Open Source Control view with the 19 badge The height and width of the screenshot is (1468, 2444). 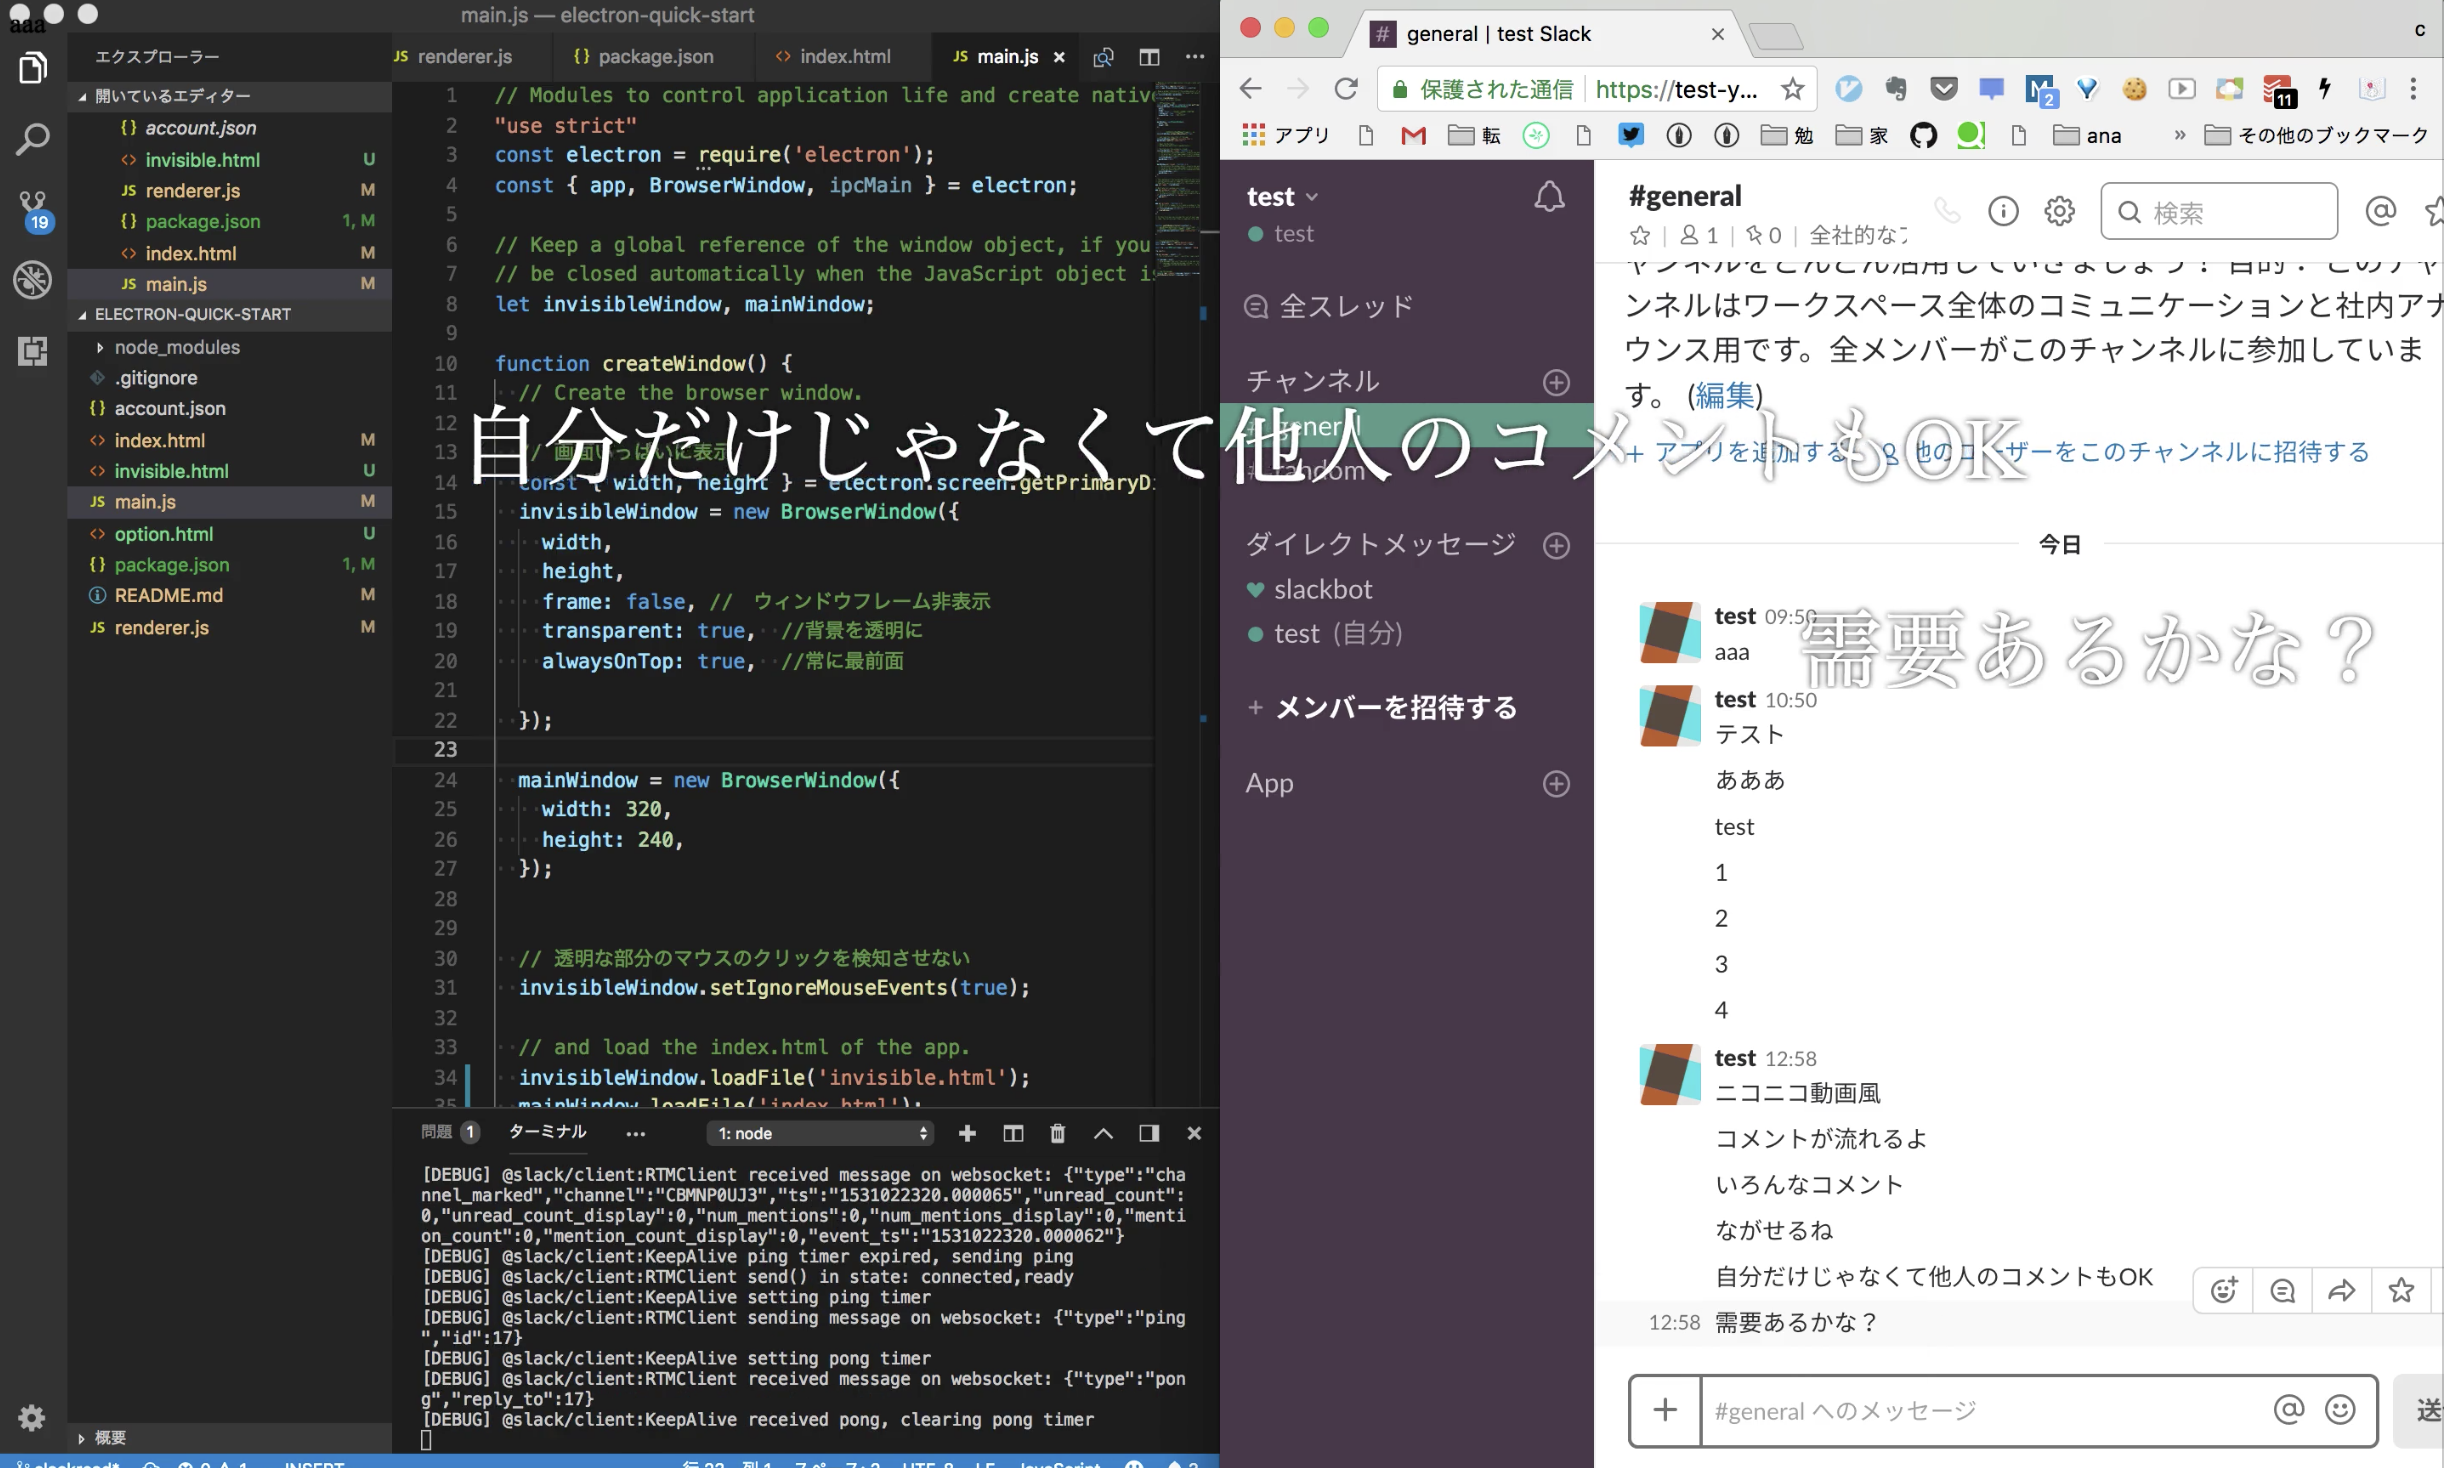[x=33, y=210]
